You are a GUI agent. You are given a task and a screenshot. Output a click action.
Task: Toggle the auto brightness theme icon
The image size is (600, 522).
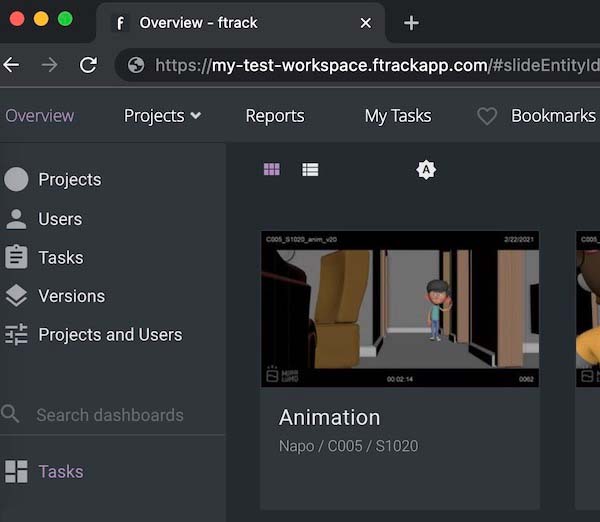tap(426, 170)
